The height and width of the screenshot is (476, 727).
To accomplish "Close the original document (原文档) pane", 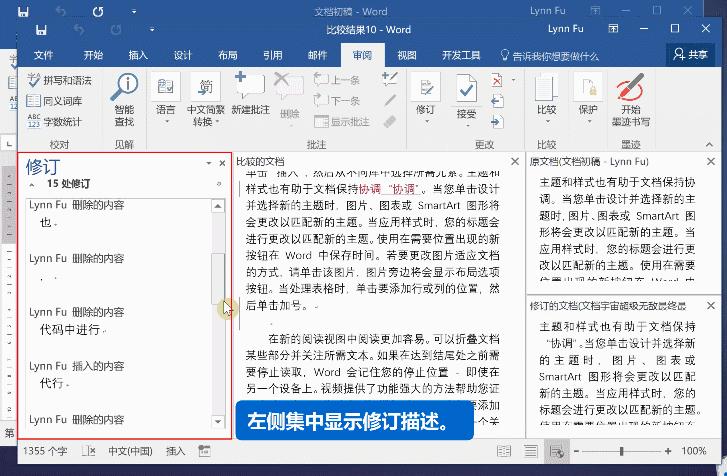I will click(711, 161).
